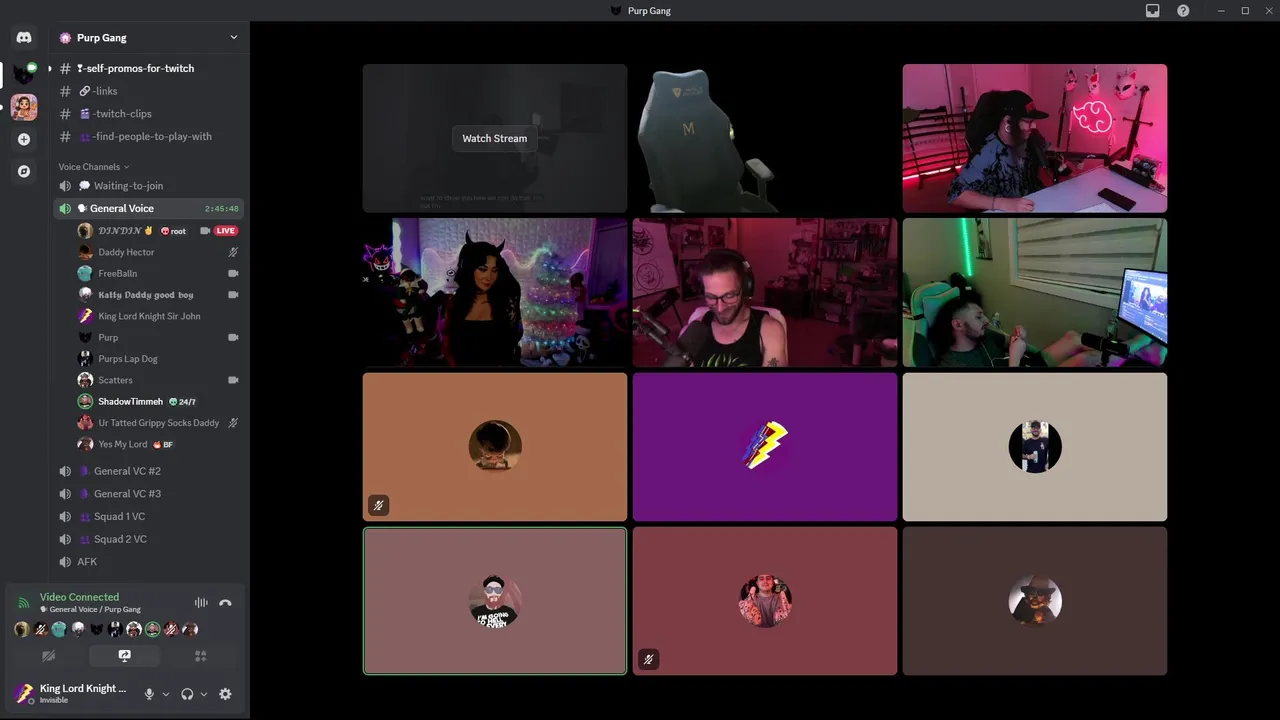Deafen with the headphones button
The height and width of the screenshot is (720, 1280).
187,694
